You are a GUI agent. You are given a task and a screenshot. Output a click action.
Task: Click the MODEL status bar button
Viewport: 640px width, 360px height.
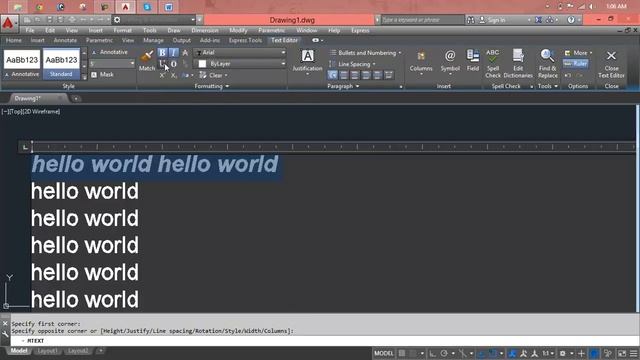click(x=384, y=353)
